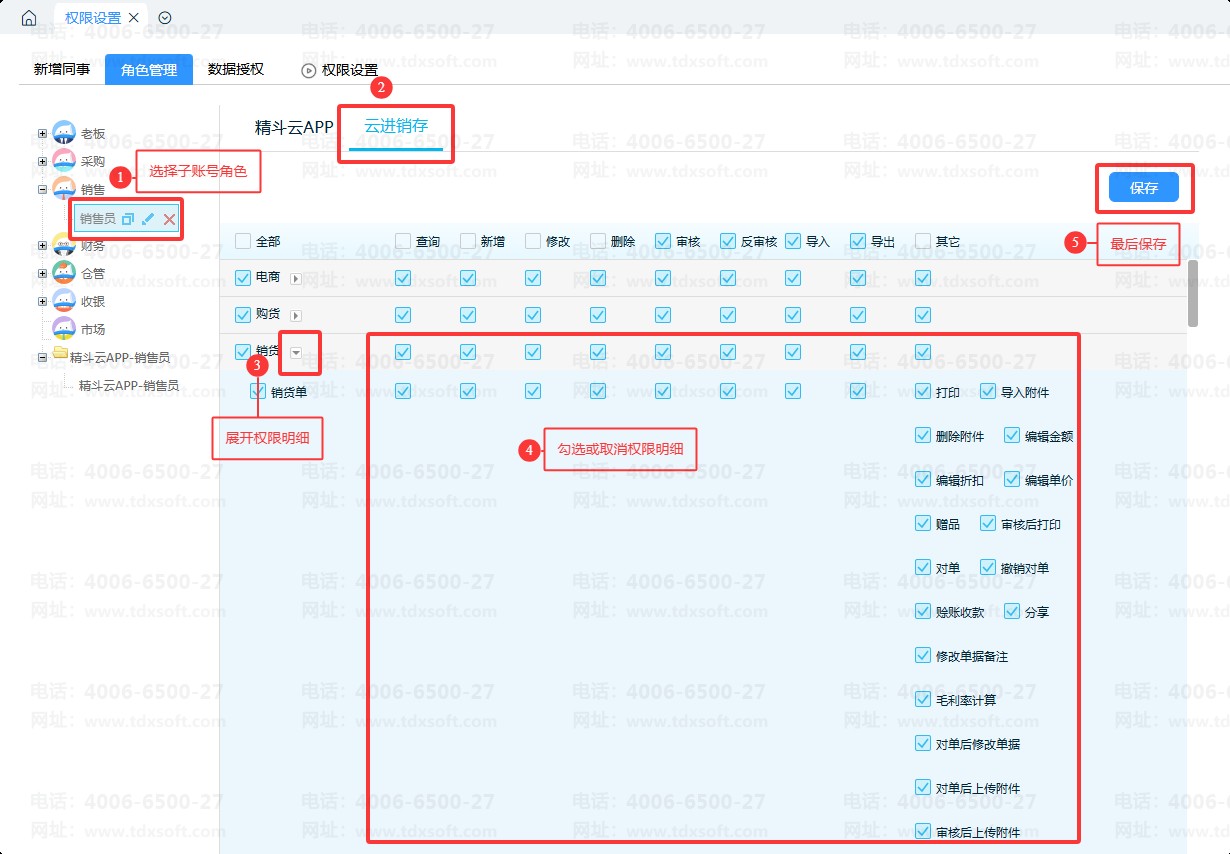Switch to the 精斗云APP tab
The width and height of the screenshot is (1230, 854).
pos(294,127)
